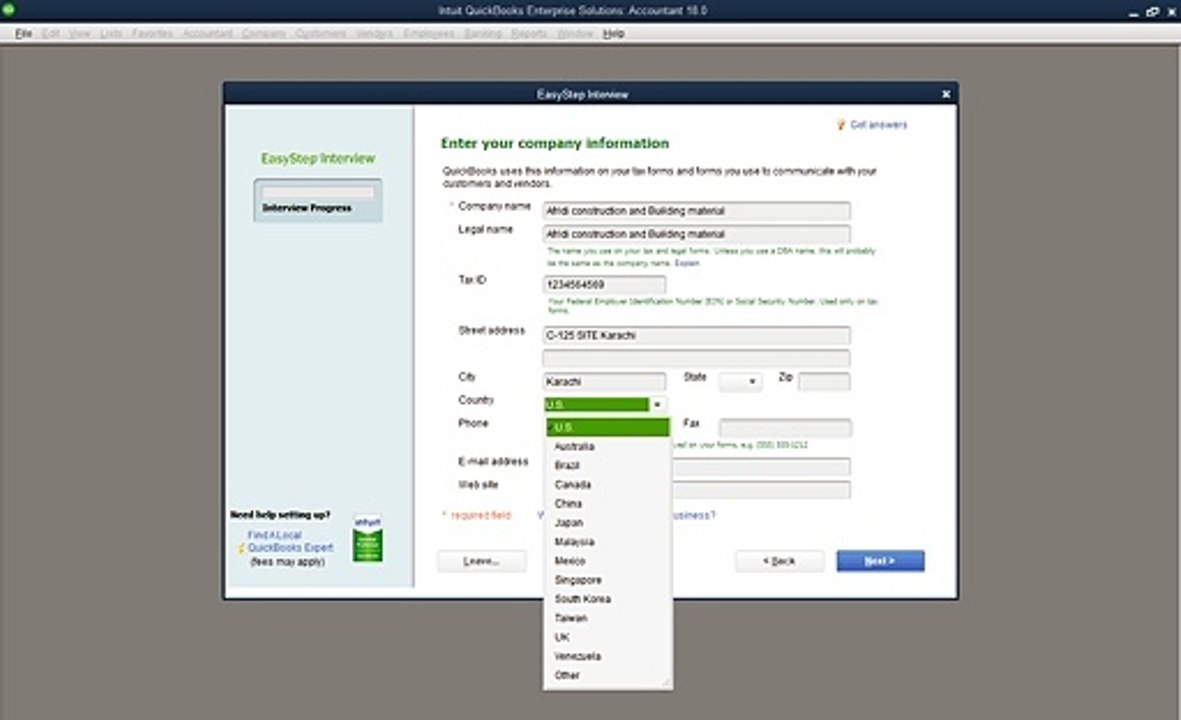Viewport: 1181px width, 720px height.
Task: Collapse the Country dropdown arrow
Action: tap(658, 405)
